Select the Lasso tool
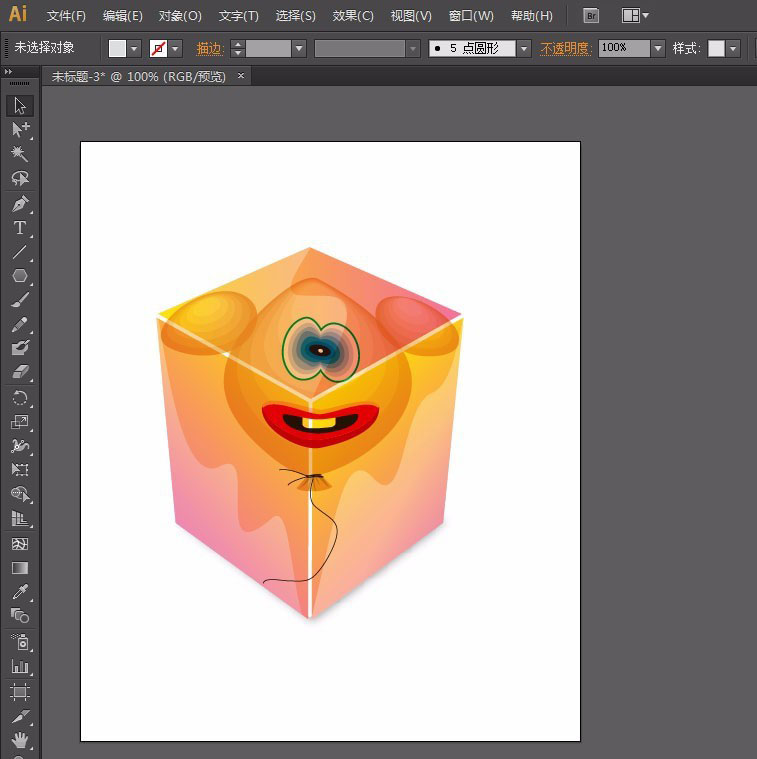 point(20,178)
